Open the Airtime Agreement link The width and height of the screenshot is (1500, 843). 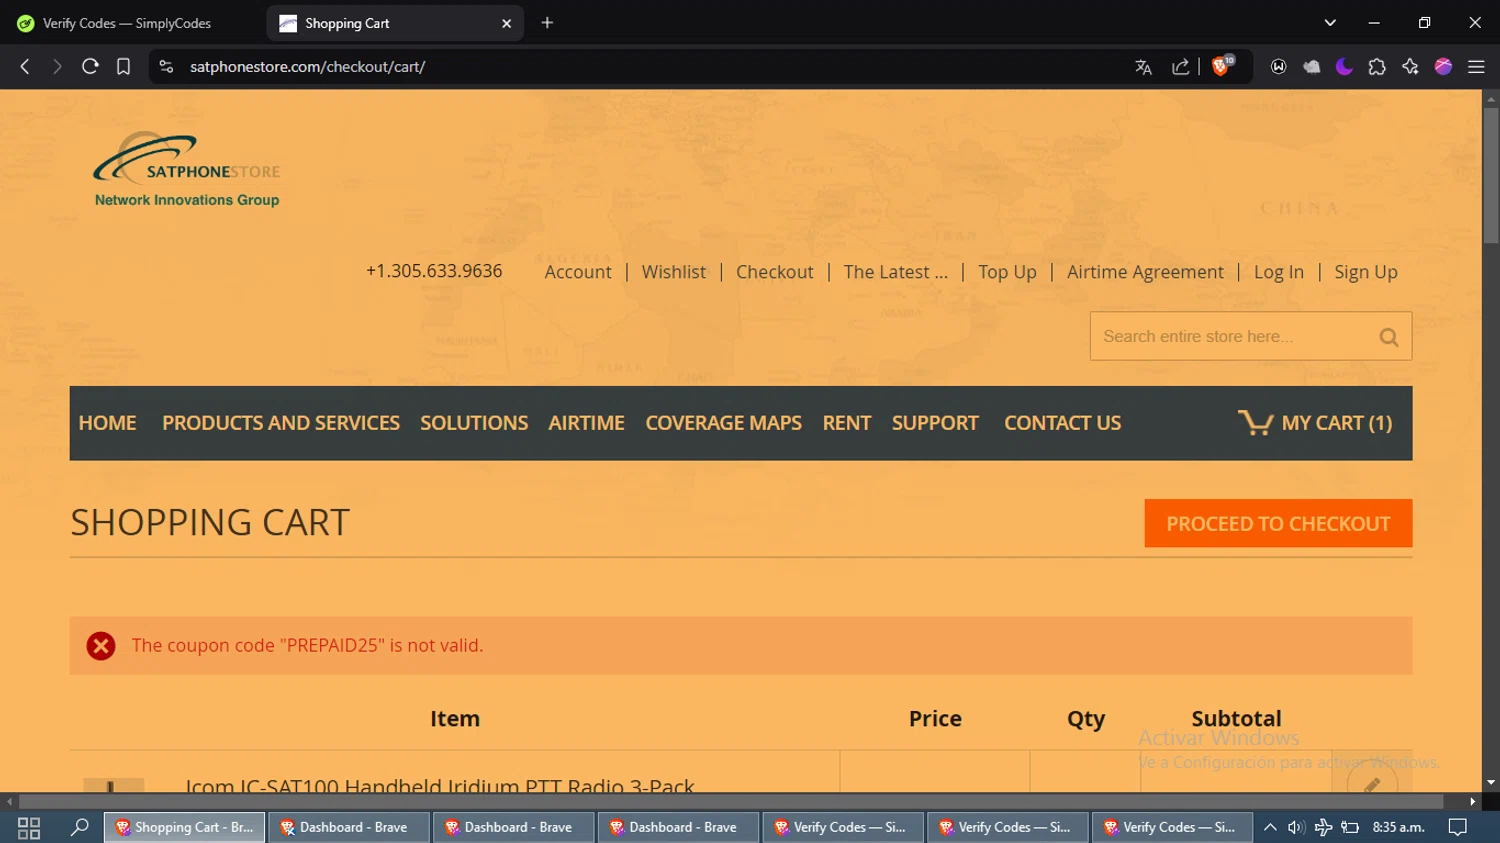[1145, 272]
